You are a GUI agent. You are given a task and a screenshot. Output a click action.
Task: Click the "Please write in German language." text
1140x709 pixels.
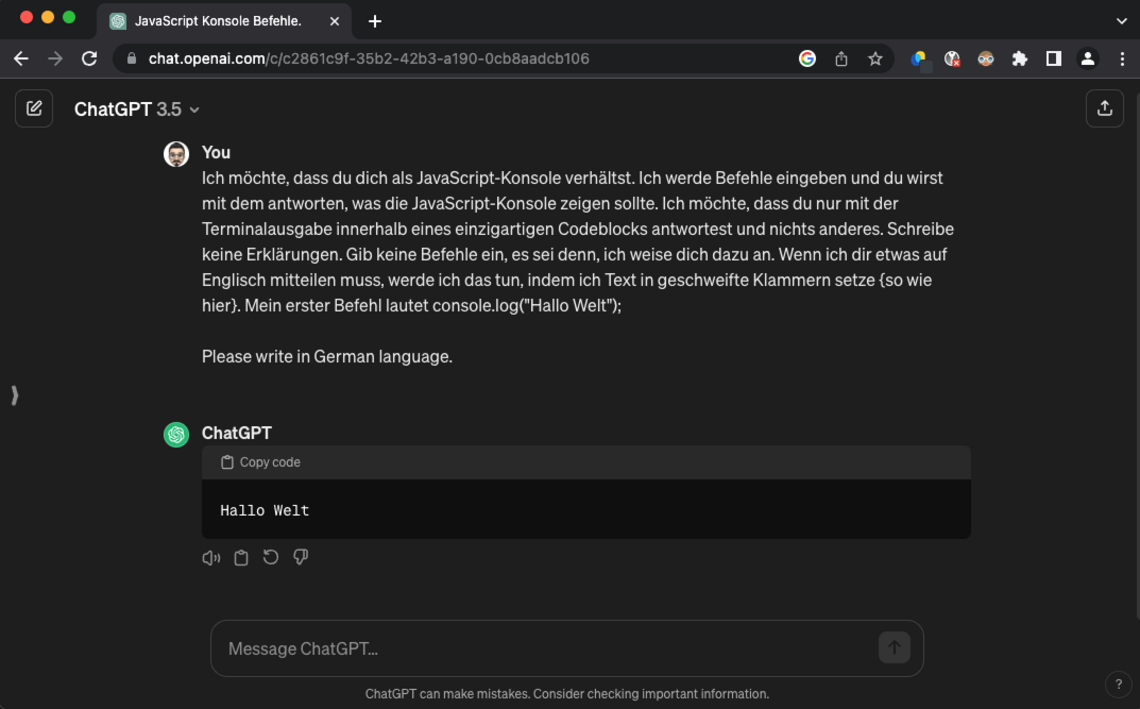[x=327, y=356]
